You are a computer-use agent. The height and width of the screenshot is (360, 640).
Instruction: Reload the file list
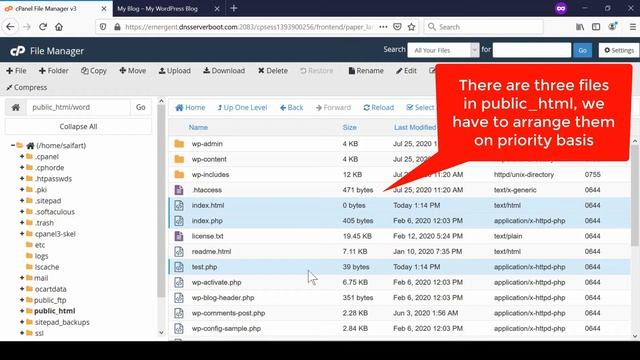[378, 108]
